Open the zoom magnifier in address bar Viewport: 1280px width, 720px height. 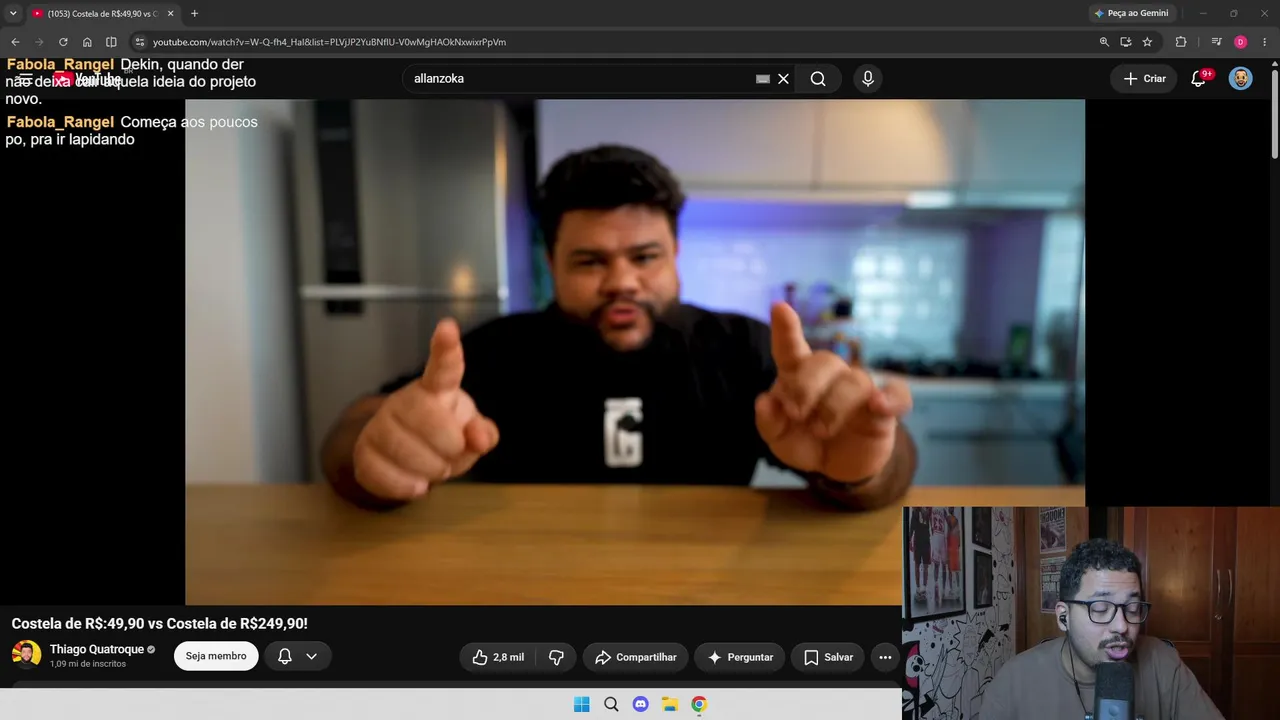1104,42
